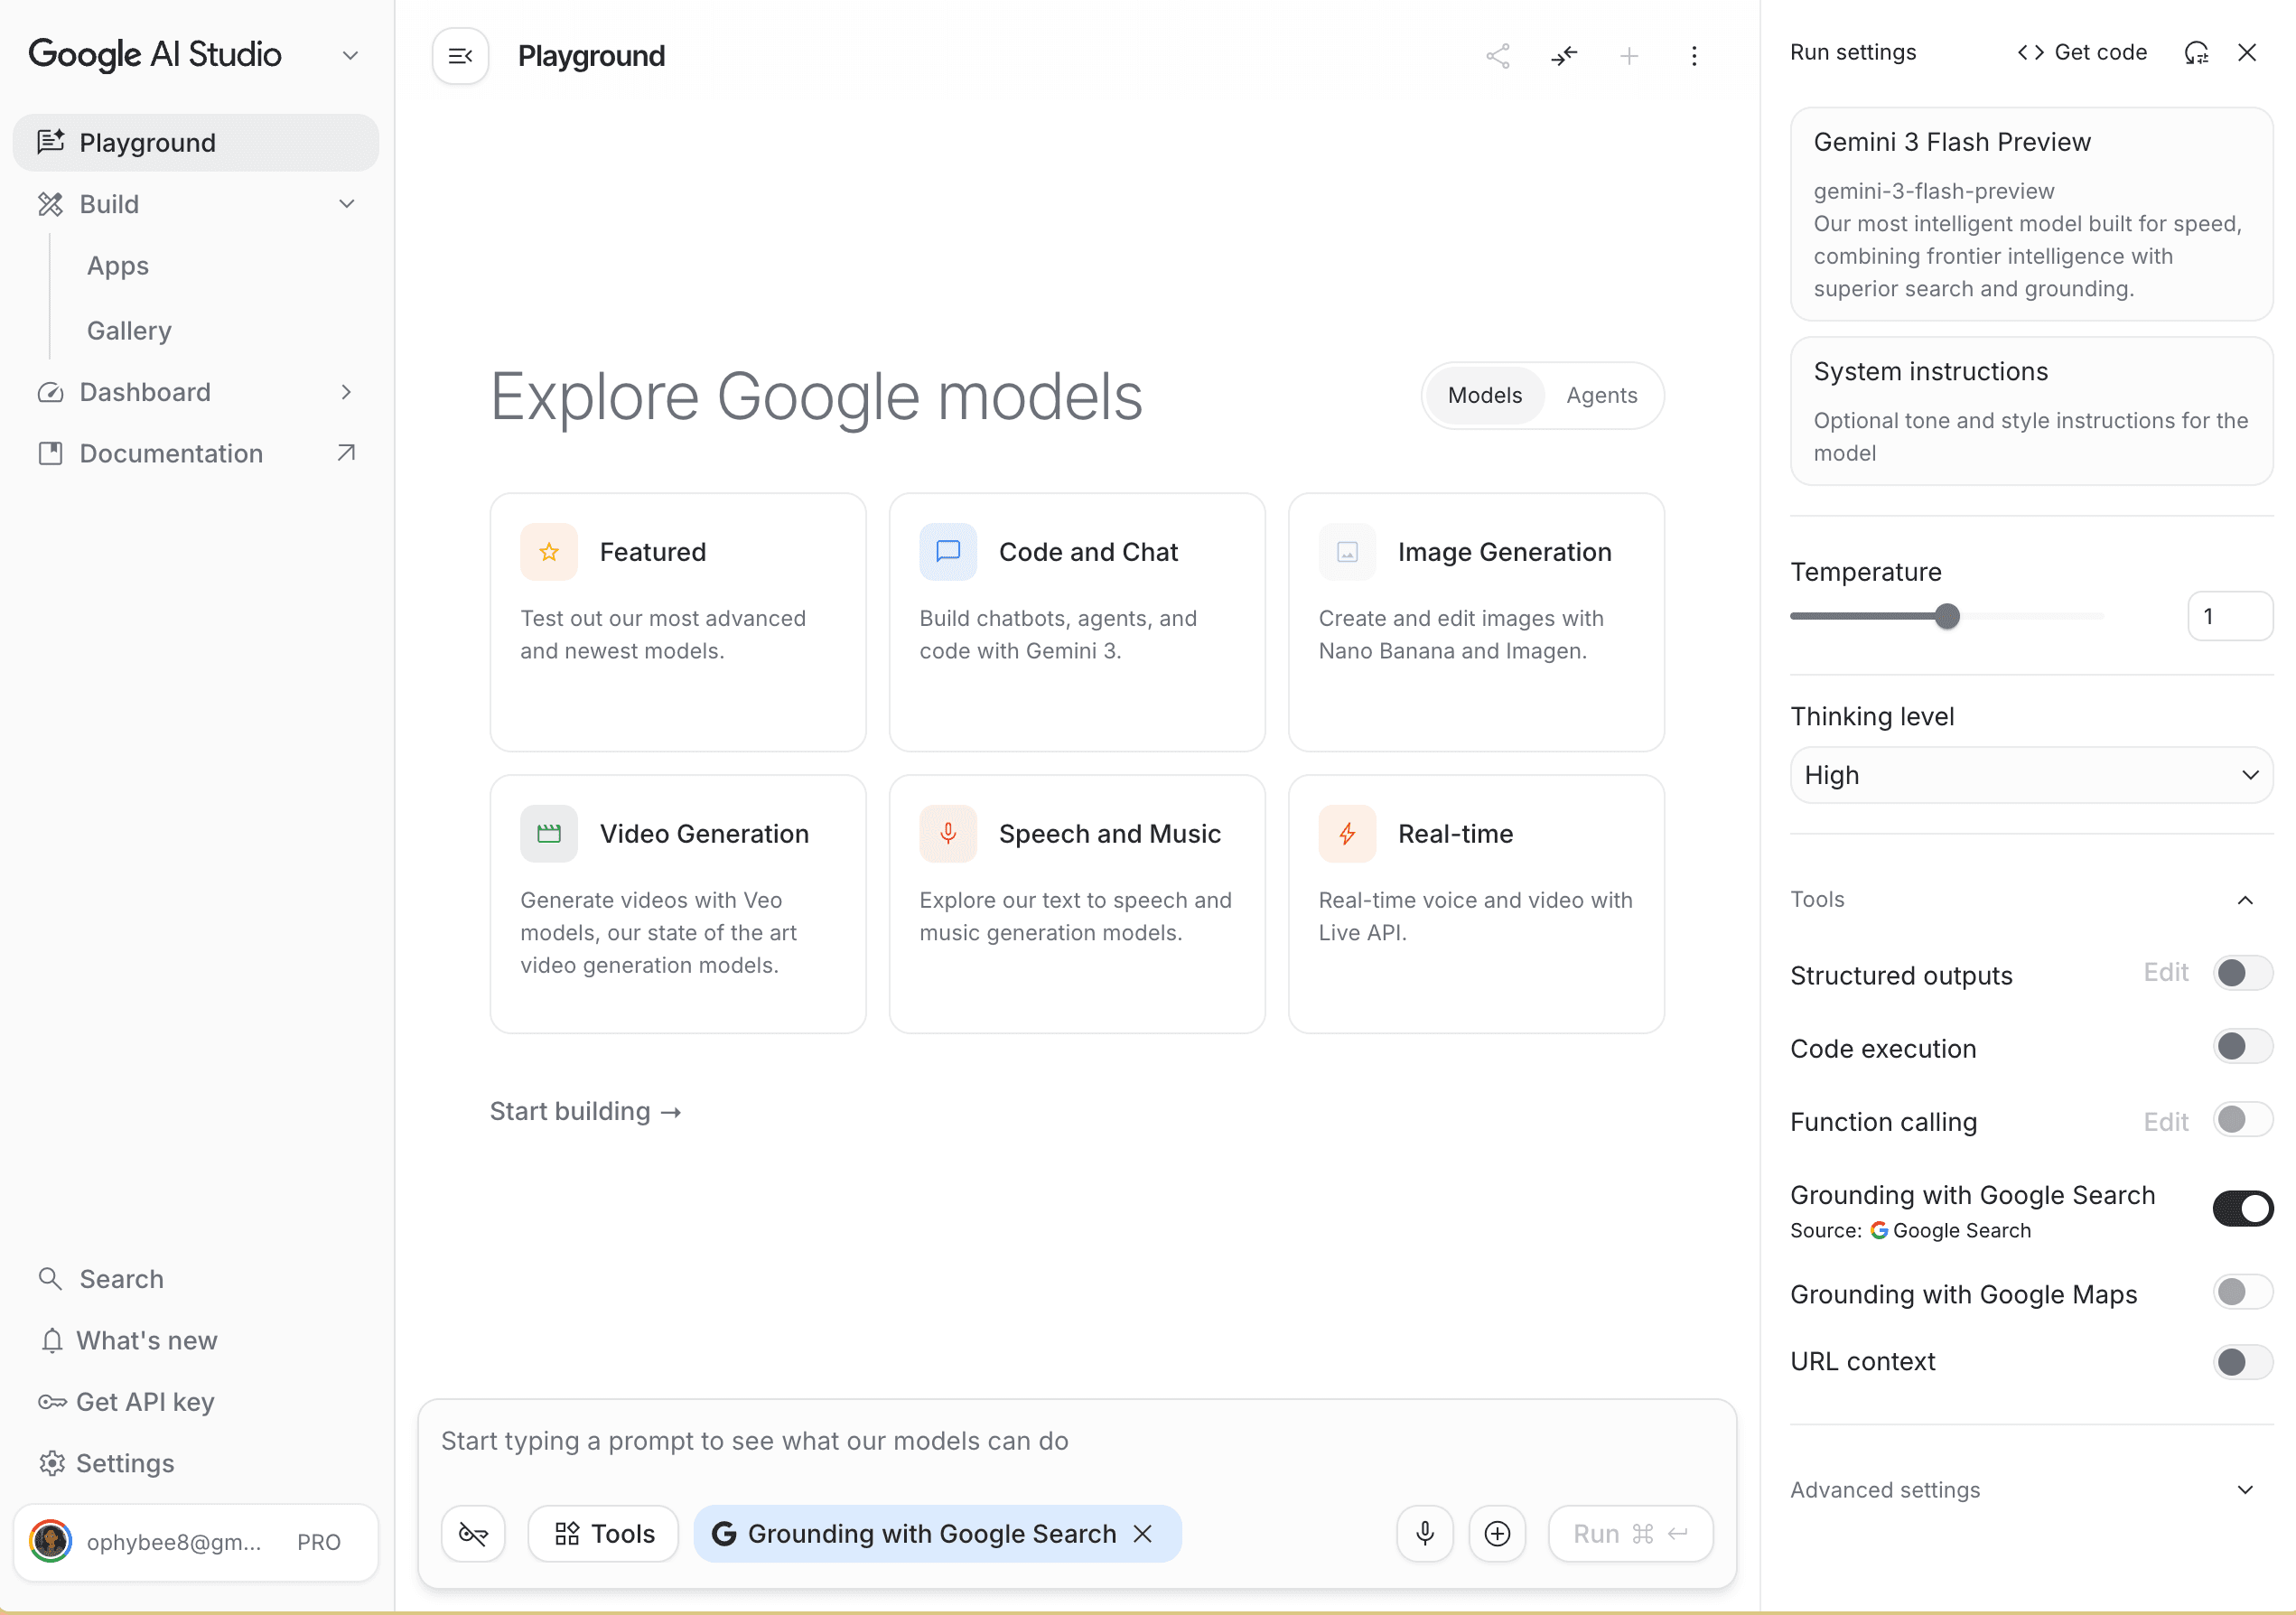The height and width of the screenshot is (1615, 2296).
Task: Open the Gemini 3 Flash Preview model selector
Action: (2031, 214)
